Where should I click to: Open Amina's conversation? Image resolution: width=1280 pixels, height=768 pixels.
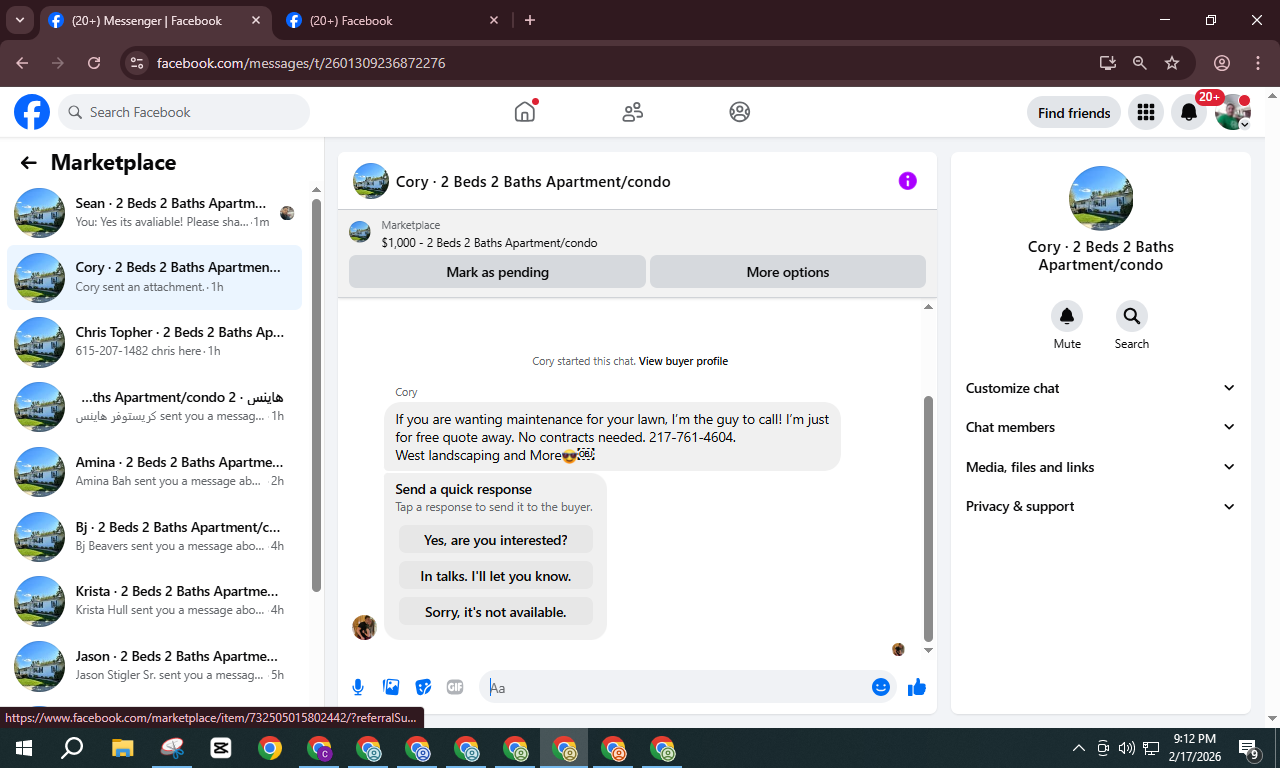tap(155, 471)
